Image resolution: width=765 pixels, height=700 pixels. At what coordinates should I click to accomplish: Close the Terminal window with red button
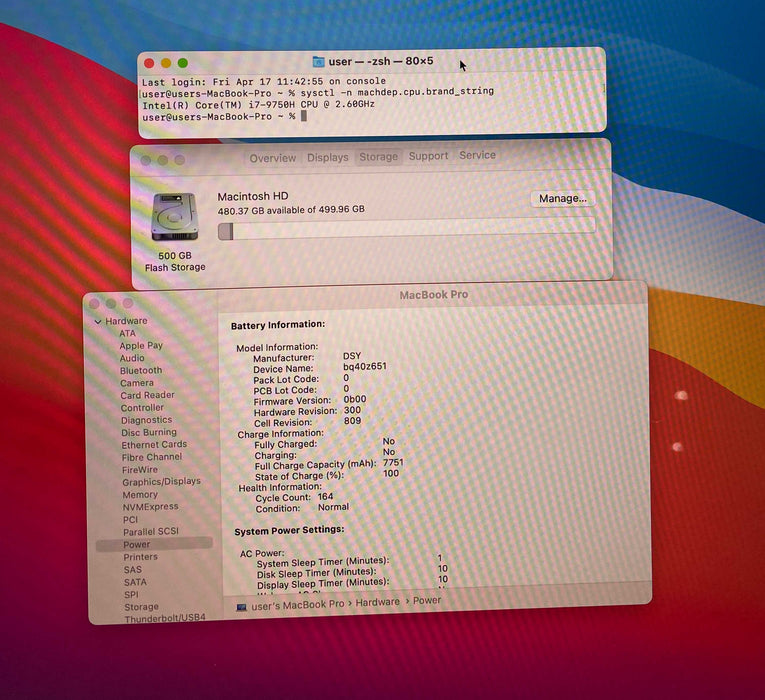149,63
